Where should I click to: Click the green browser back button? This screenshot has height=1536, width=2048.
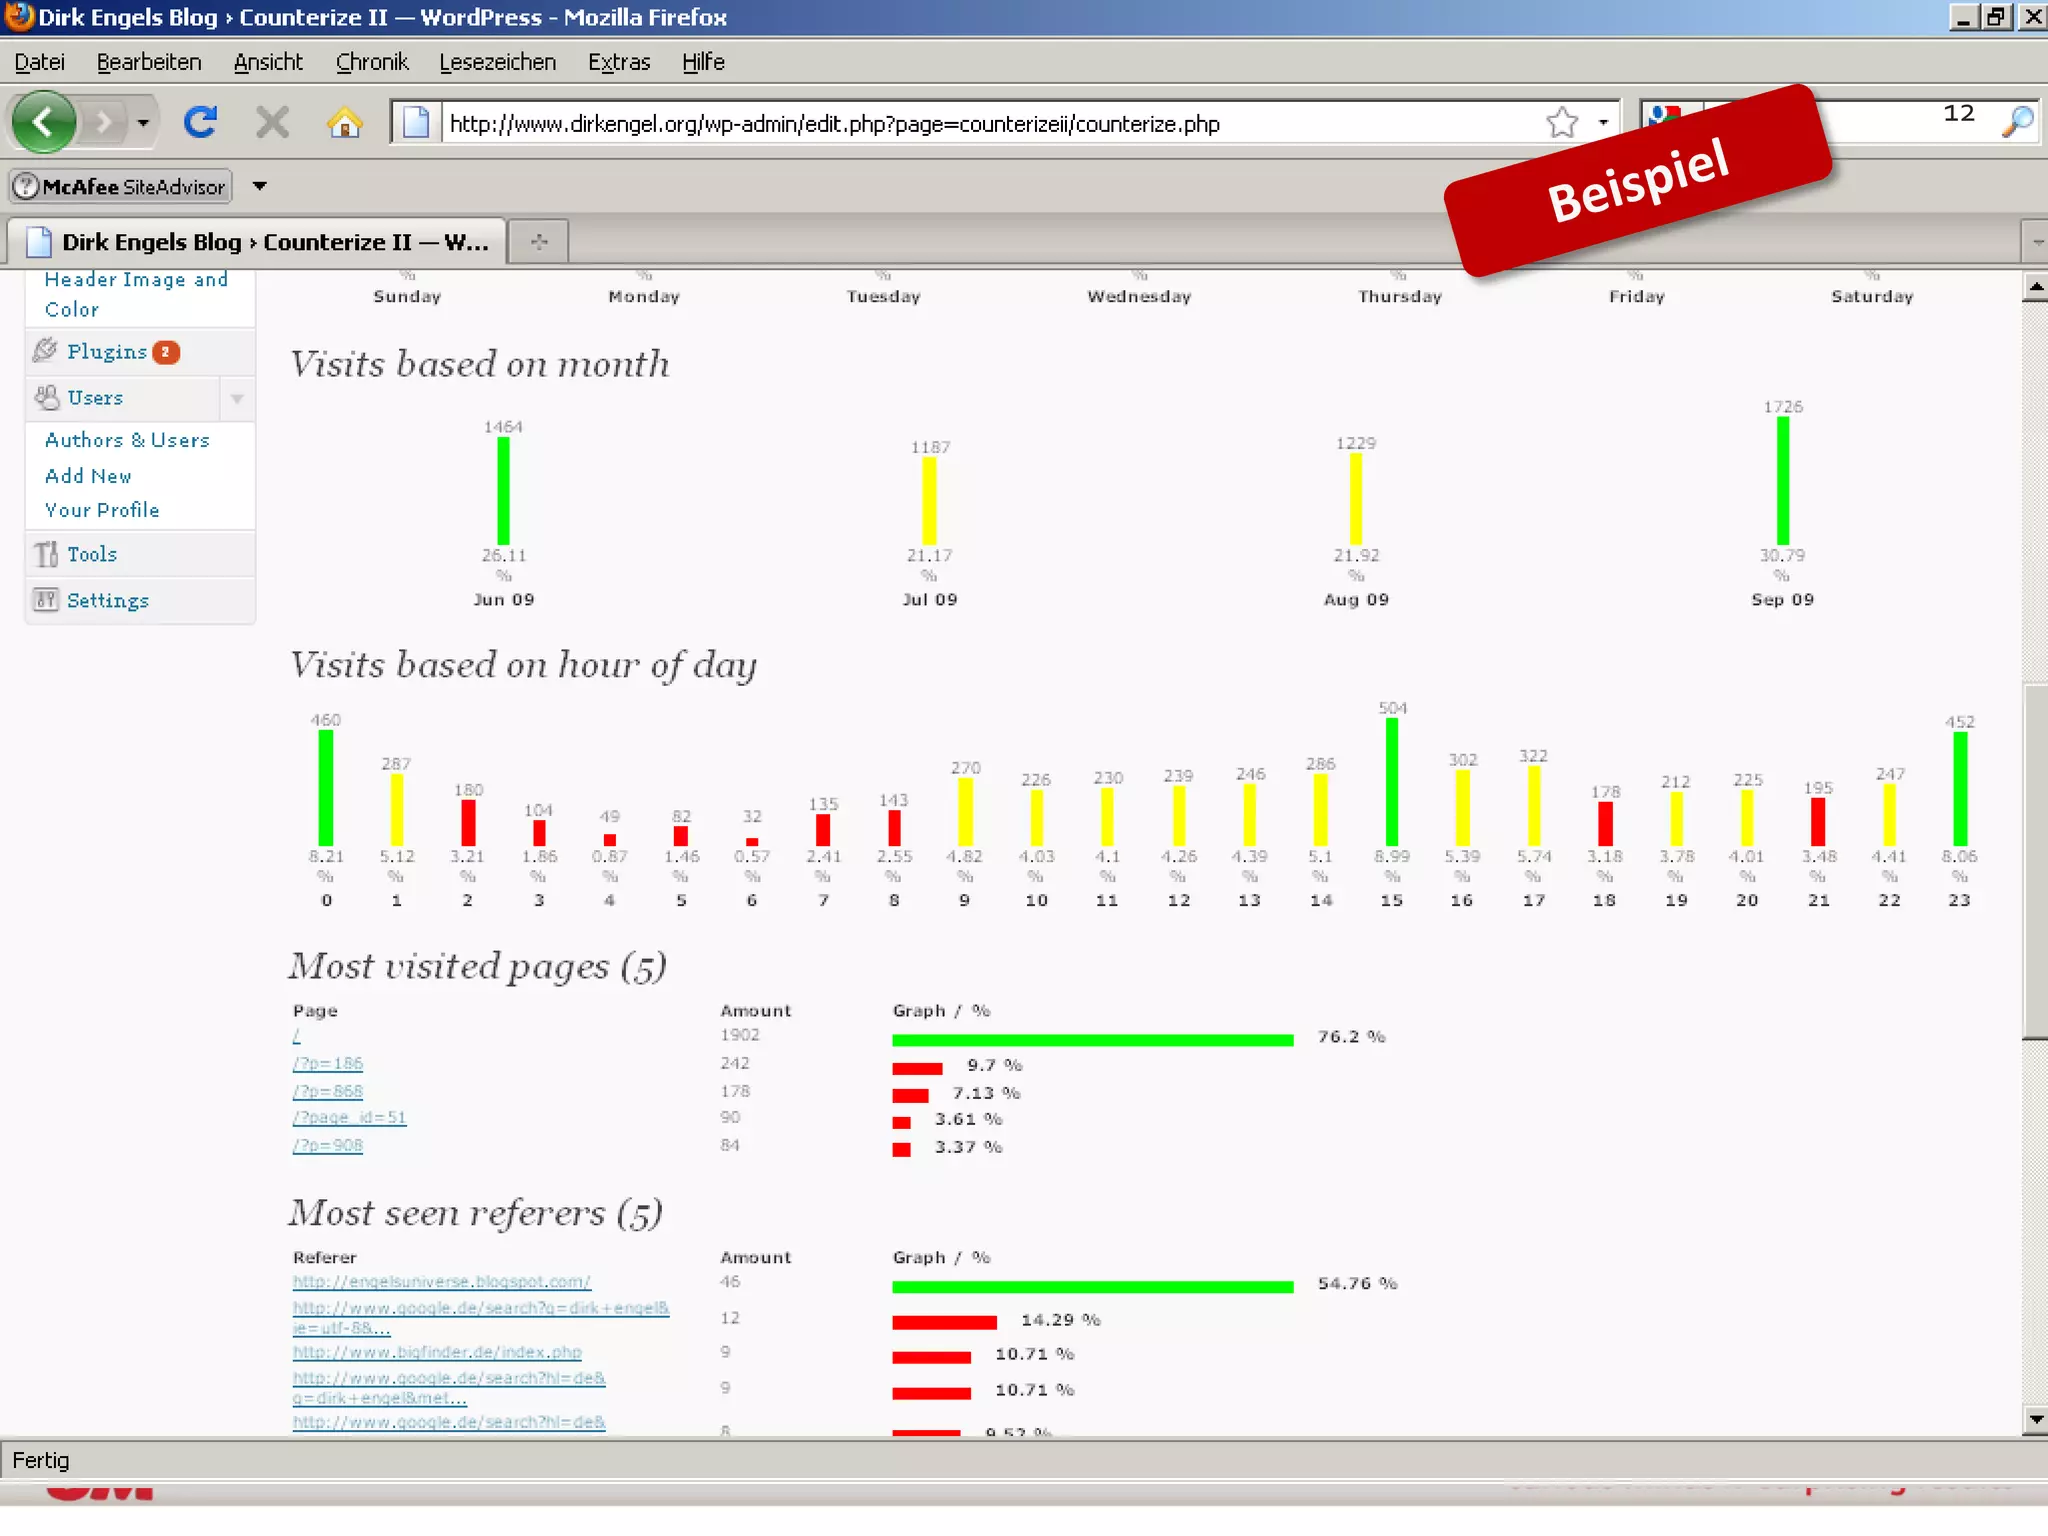44,123
